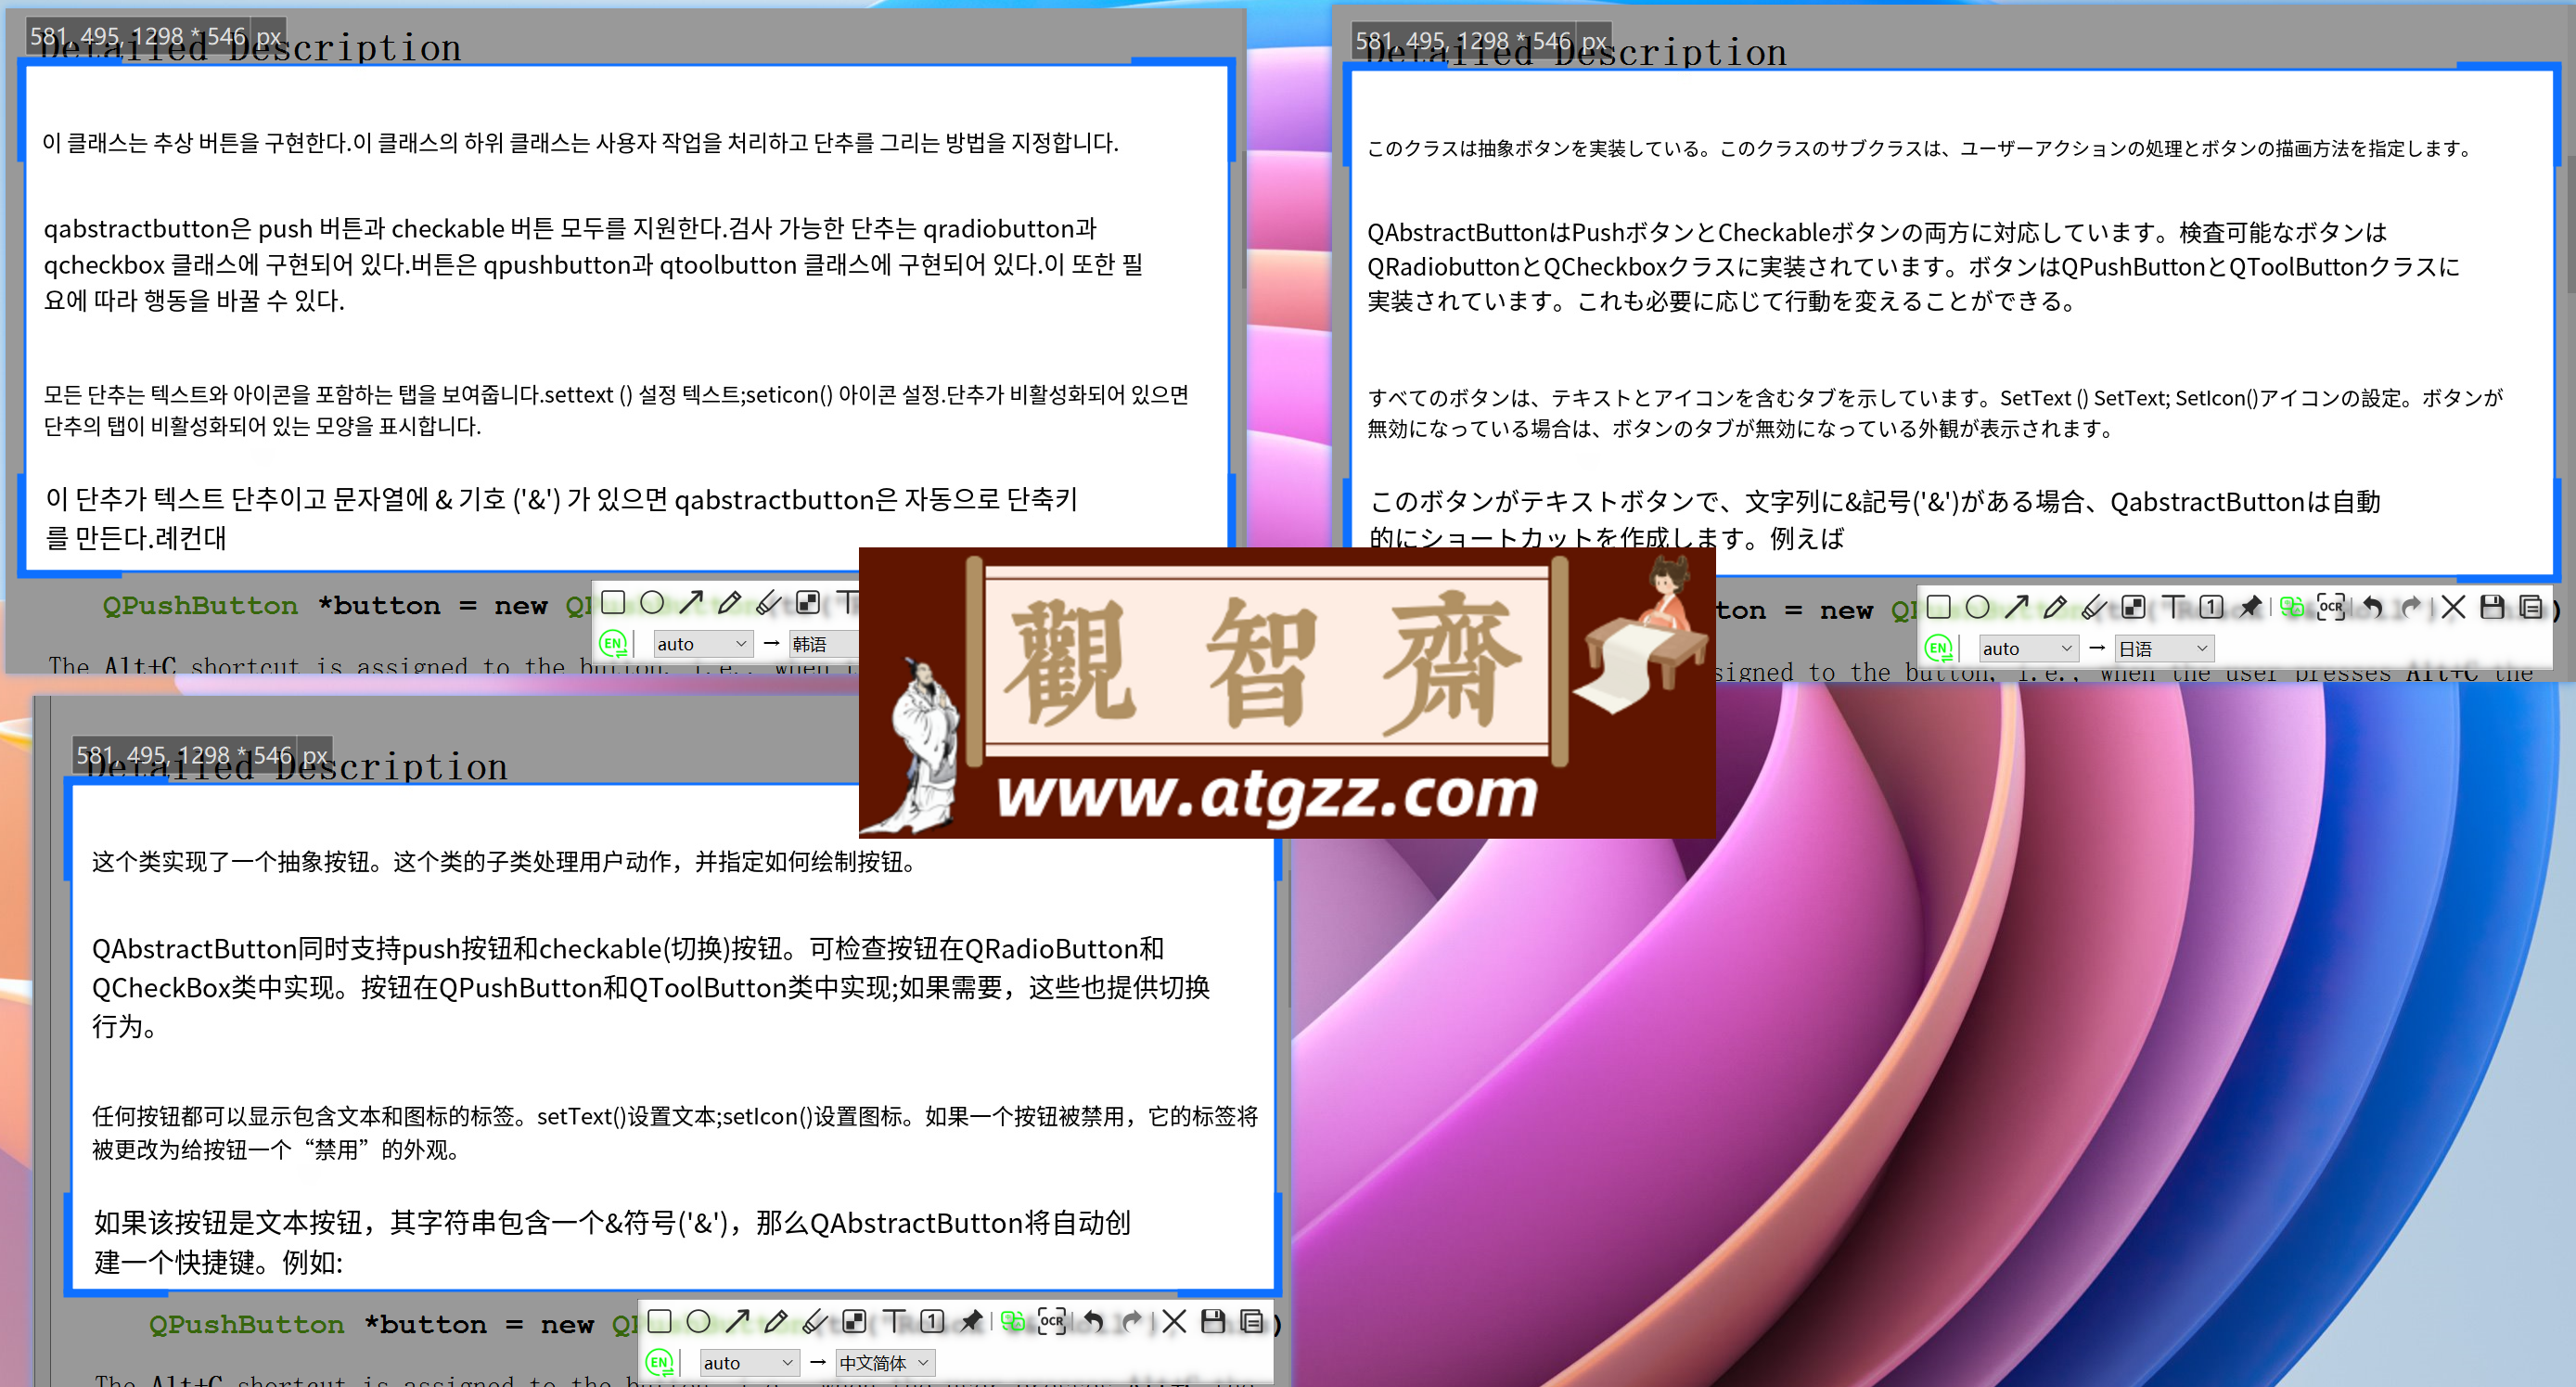2576x1387 pixels.
Task: Open auto source dropdown beside 韩语
Action: [703, 644]
